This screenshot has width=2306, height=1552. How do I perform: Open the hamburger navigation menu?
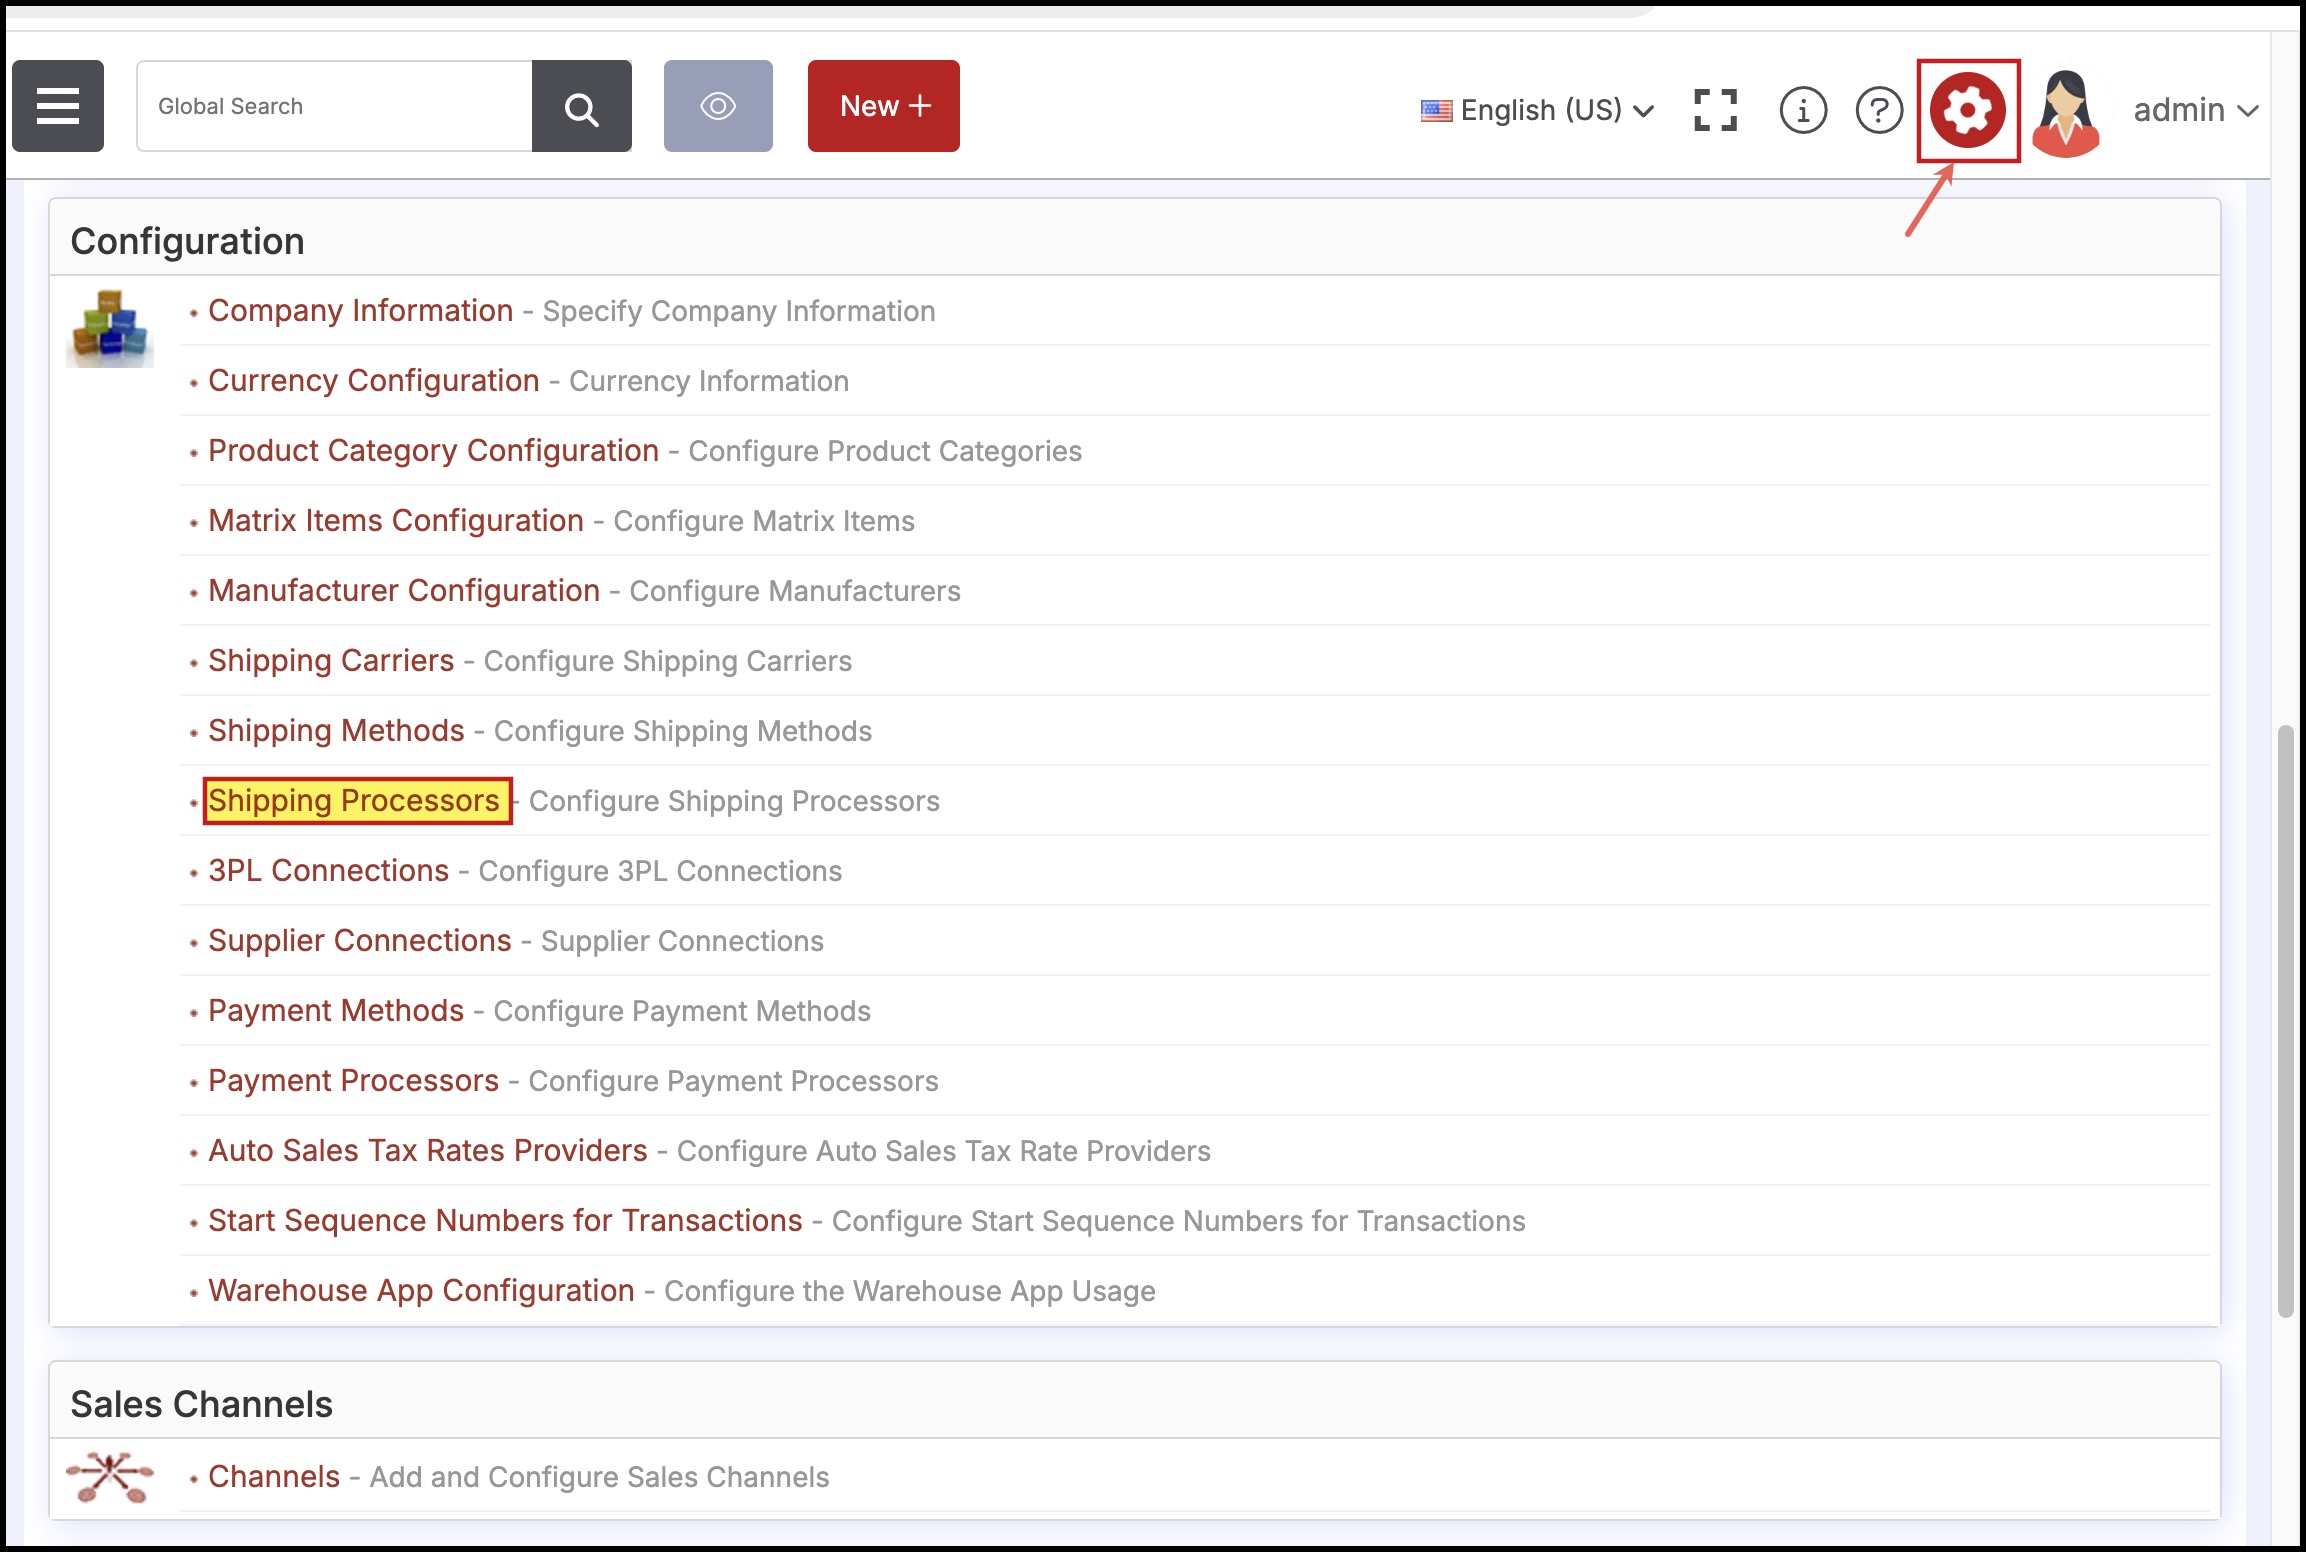point(58,106)
